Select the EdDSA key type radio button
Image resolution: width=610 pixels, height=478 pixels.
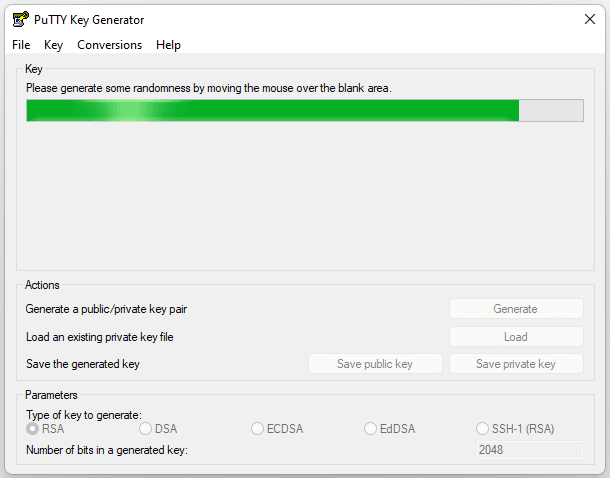pos(370,429)
